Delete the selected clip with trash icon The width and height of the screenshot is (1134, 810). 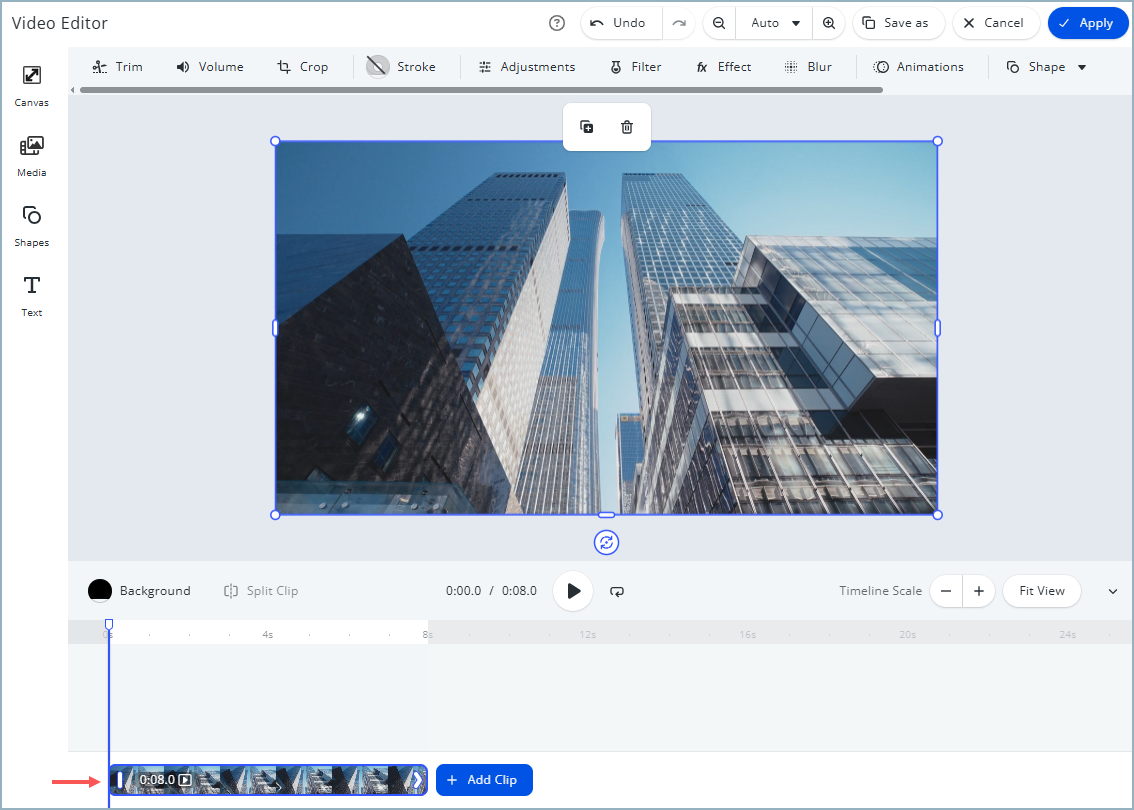click(x=627, y=127)
